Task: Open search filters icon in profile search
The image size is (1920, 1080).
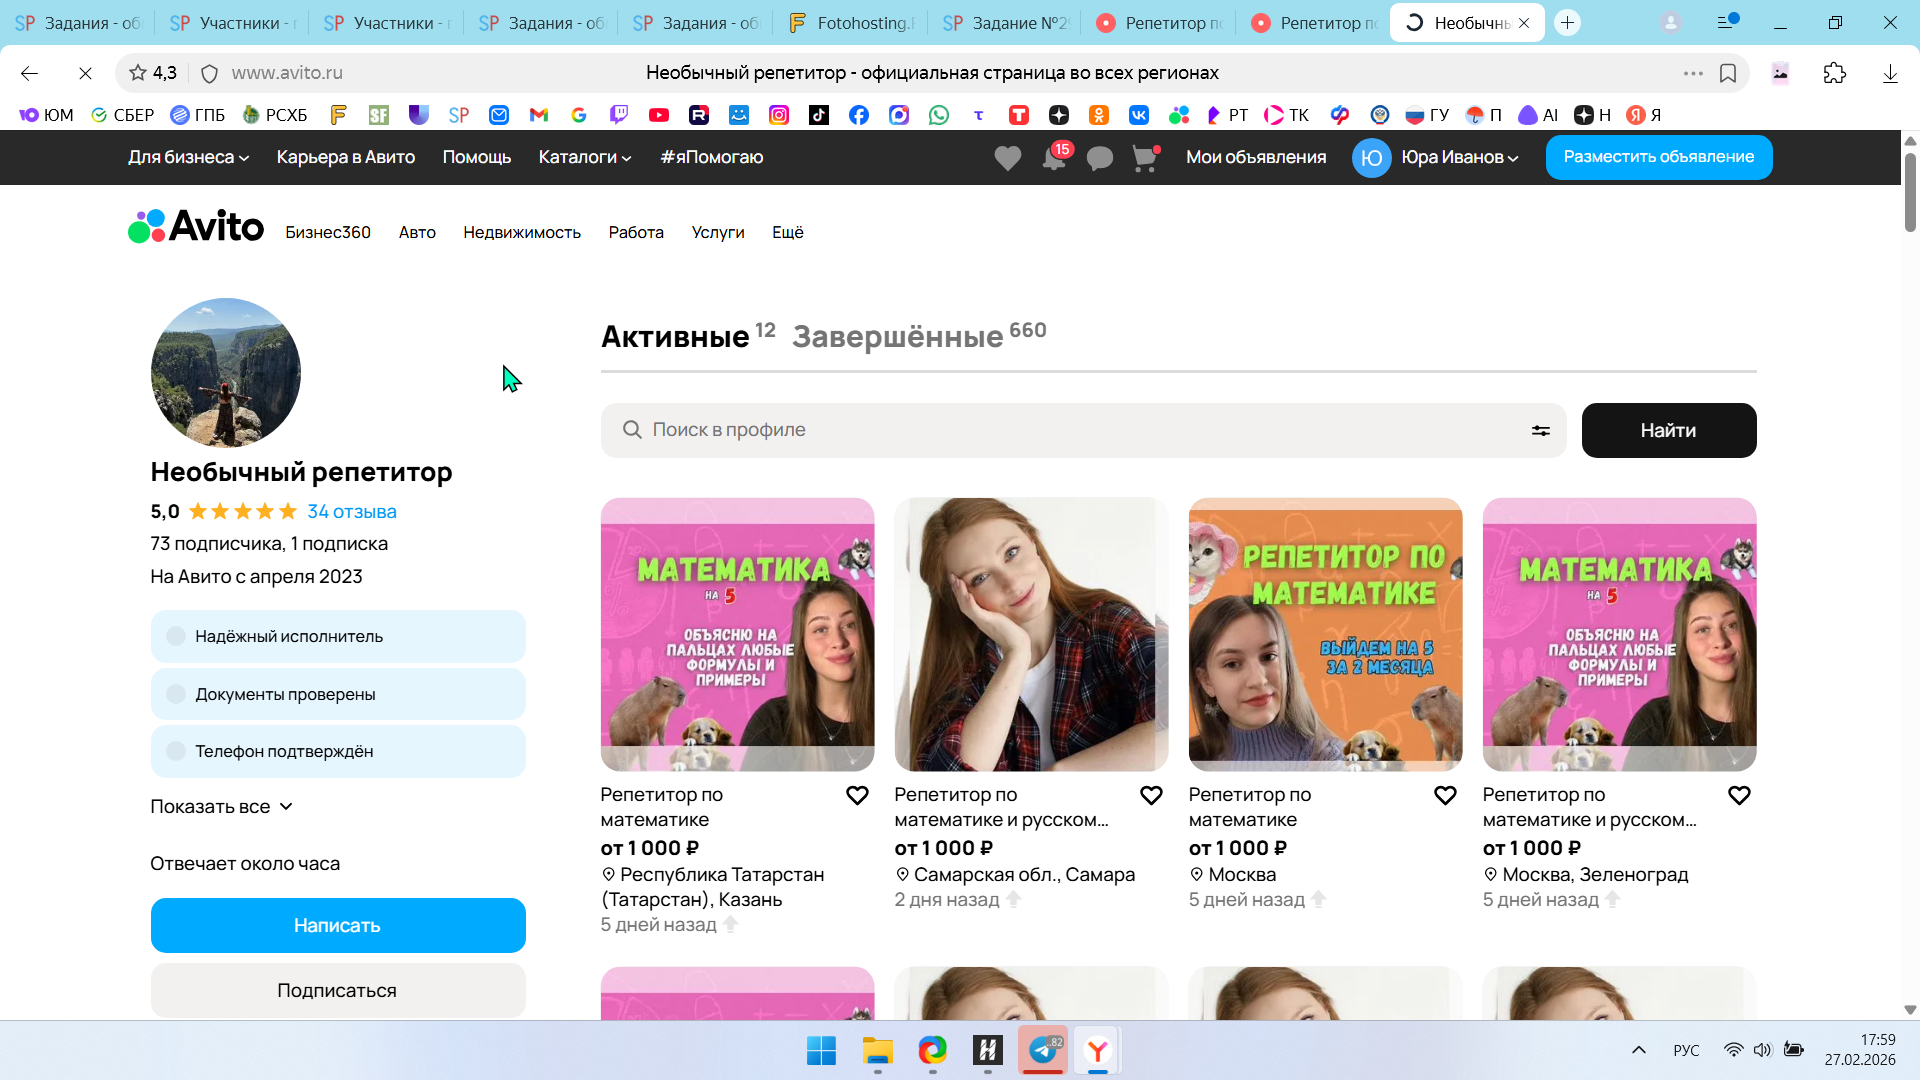Action: click(x=1540, y=430)
